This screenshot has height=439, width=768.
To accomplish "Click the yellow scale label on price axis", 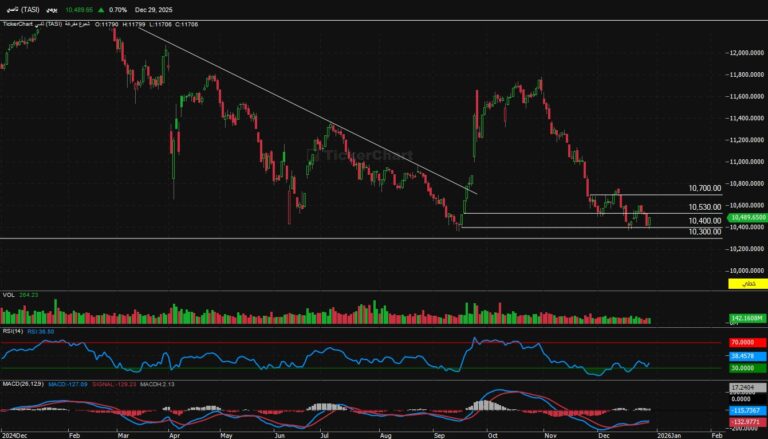I will coord(746,286).
